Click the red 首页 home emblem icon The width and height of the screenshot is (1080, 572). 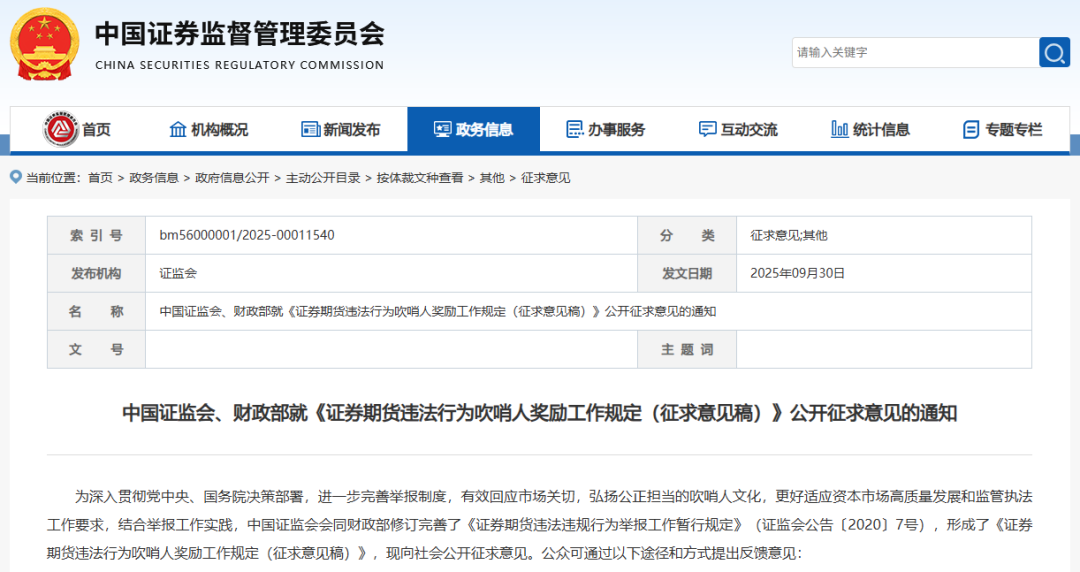(61, 129)
